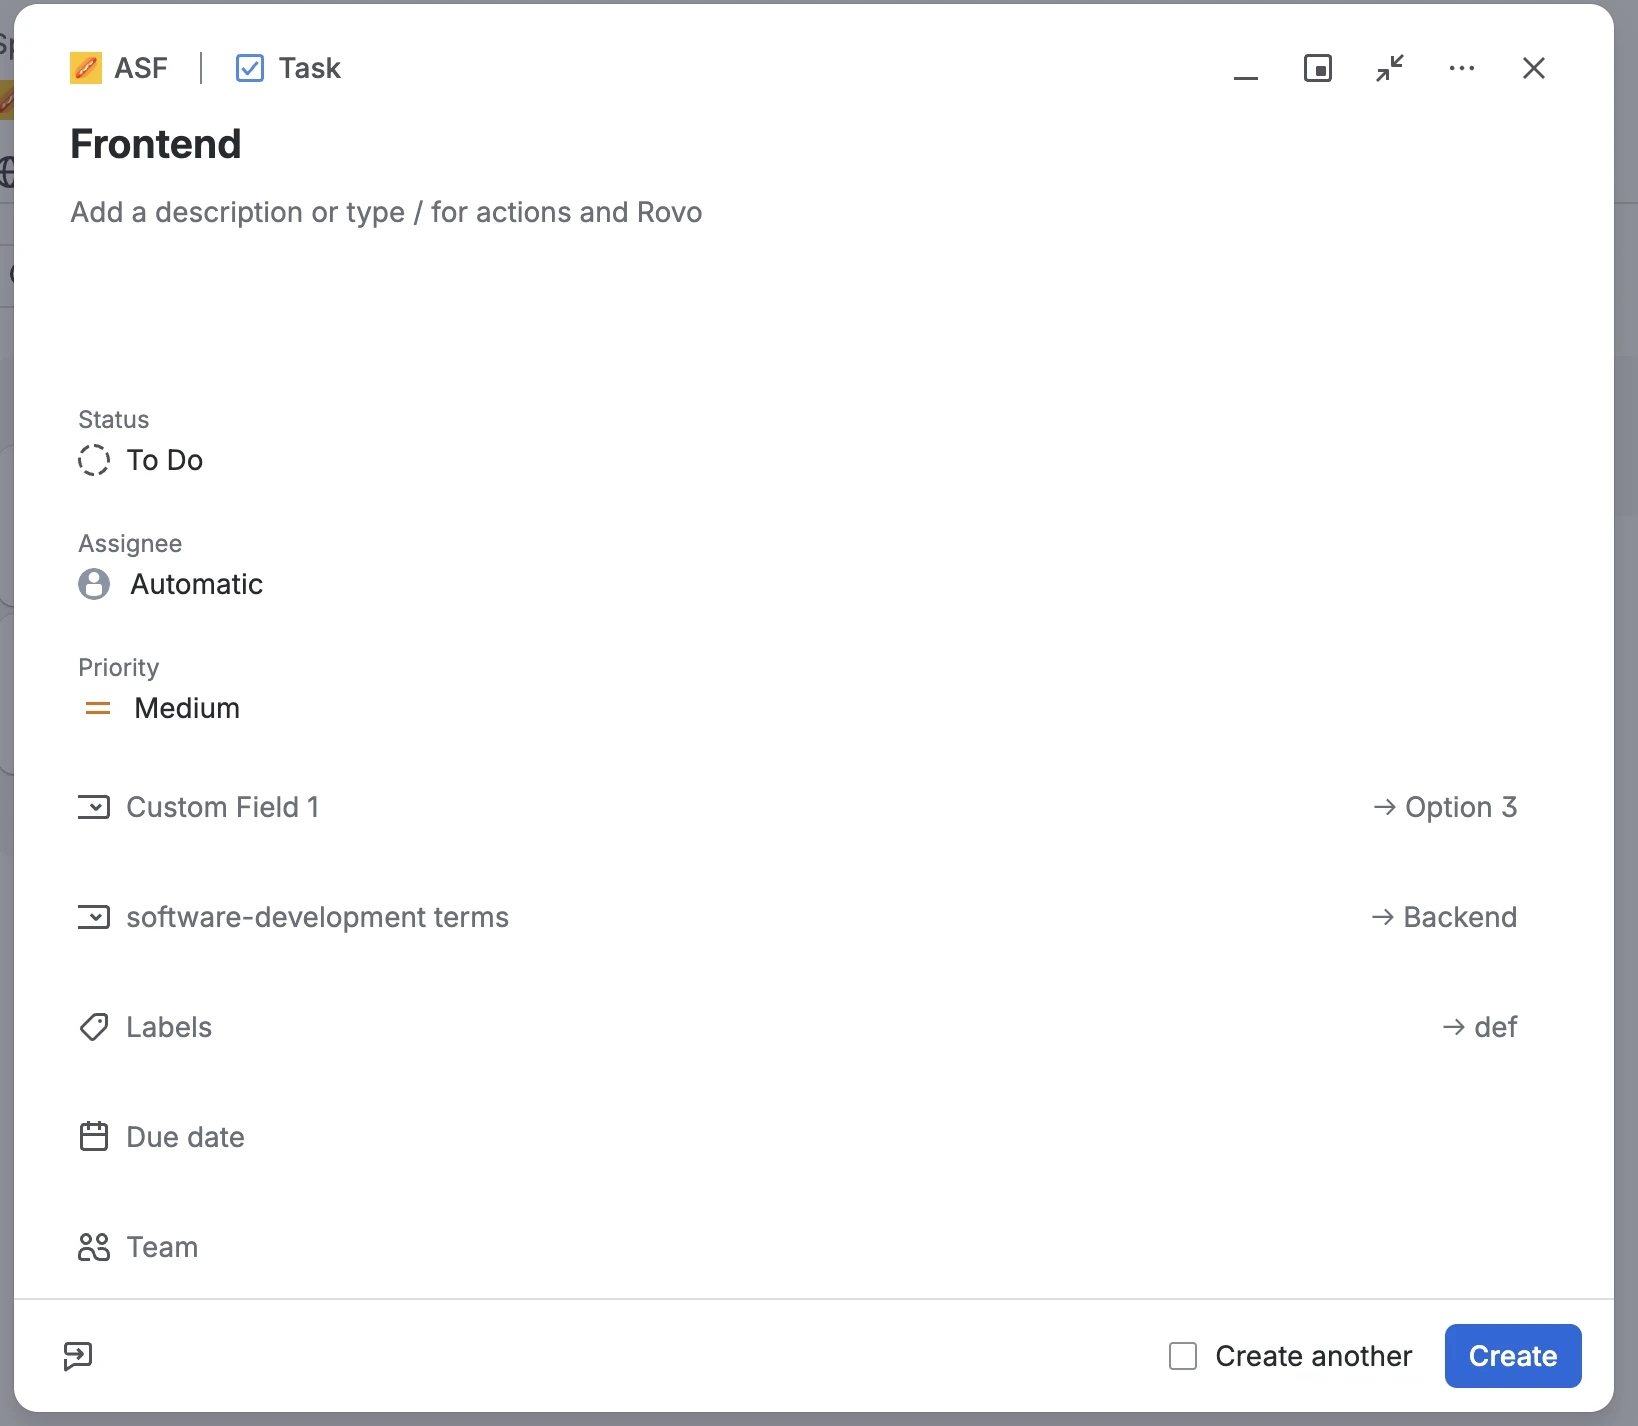Click the Assignee field label

coord(130,543)
